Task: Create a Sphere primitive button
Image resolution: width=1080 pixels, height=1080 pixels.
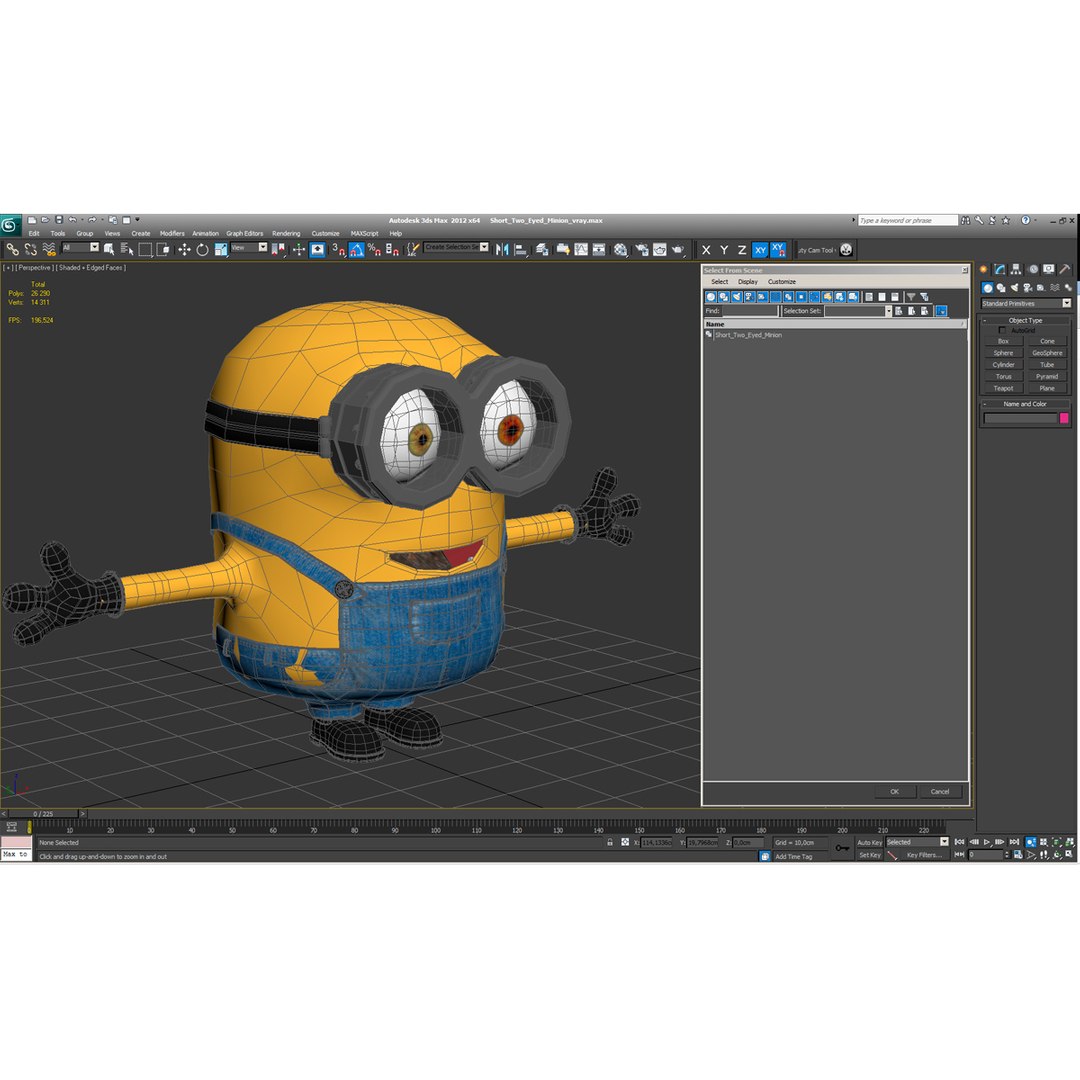Action: [1003, 353]
